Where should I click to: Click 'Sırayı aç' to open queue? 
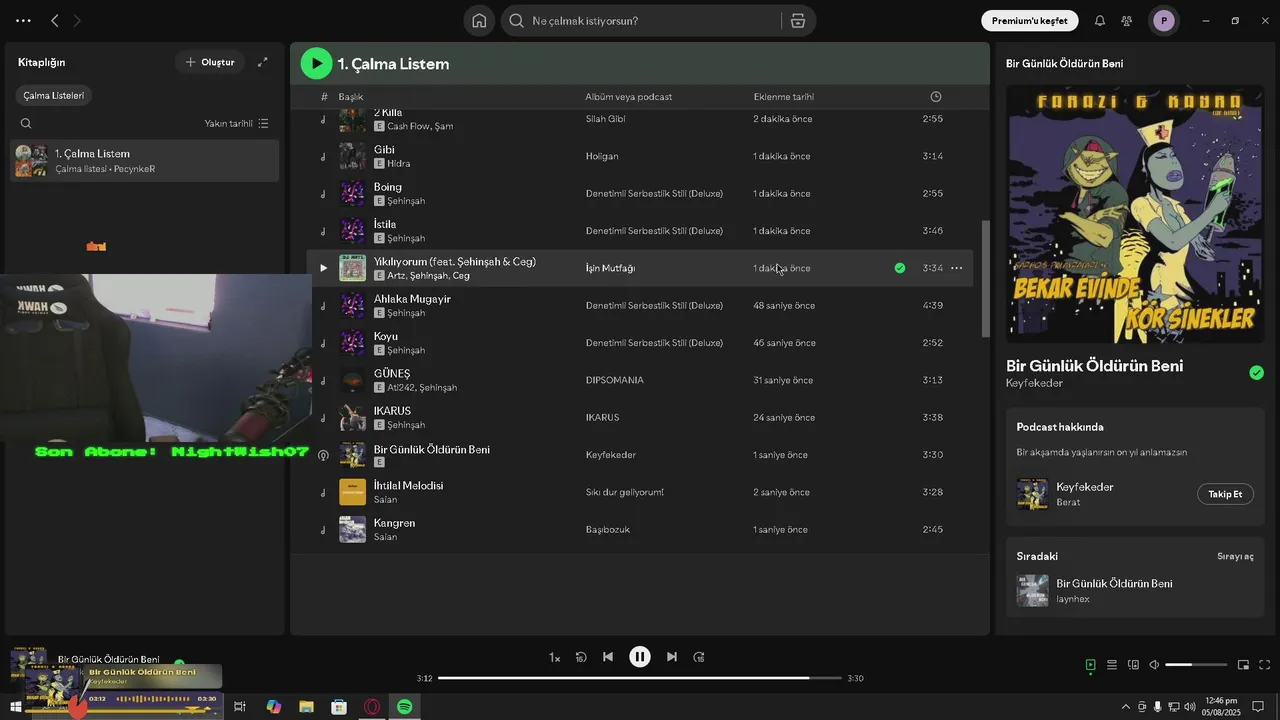tap(1235, 556)
